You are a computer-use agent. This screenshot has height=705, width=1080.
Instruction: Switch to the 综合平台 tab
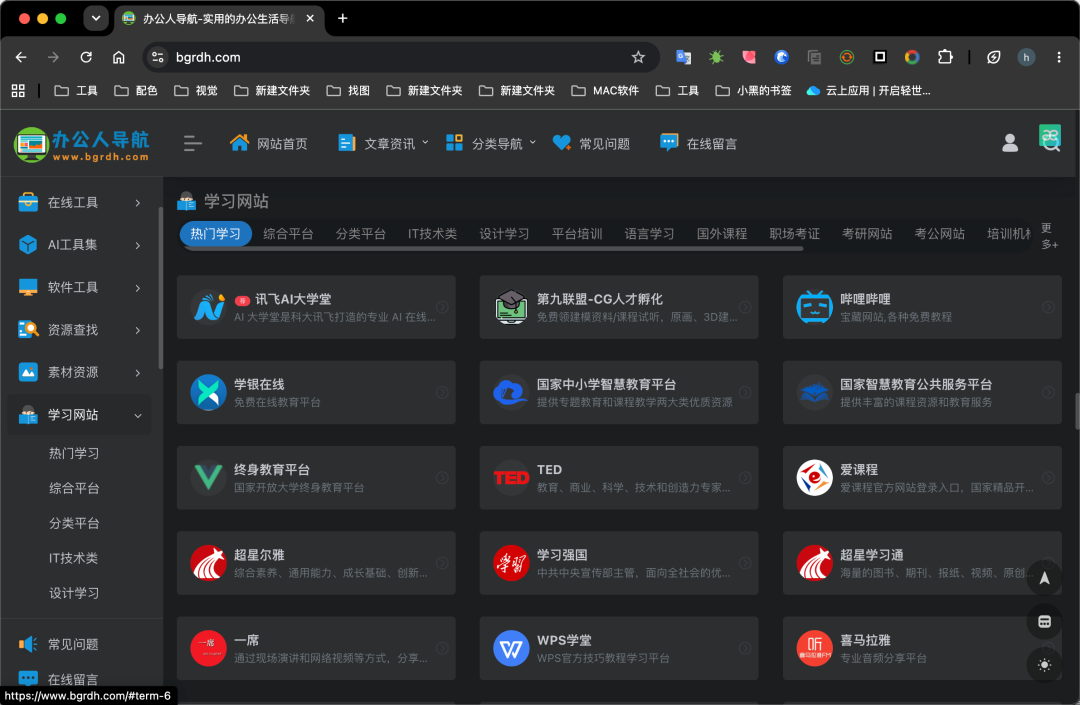click(288, 234)
